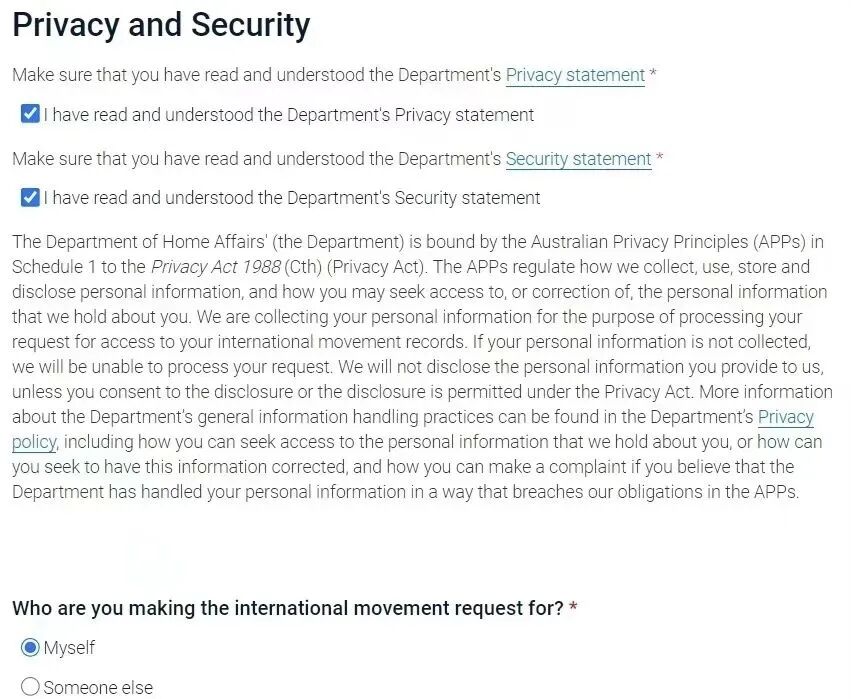Viewport: 851px width, 699px height.
Task: Uncheck the Security statement acknowledgement checkbox
Action: pyautogui.click(x=30, y=198)
